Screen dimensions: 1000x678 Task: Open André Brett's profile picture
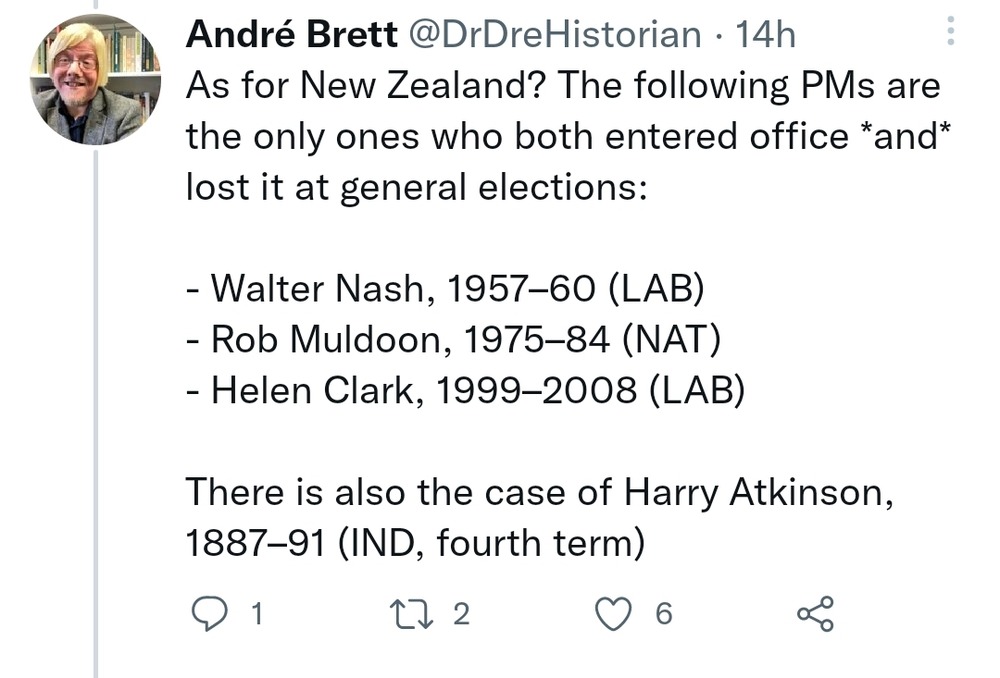coord(95,80)
